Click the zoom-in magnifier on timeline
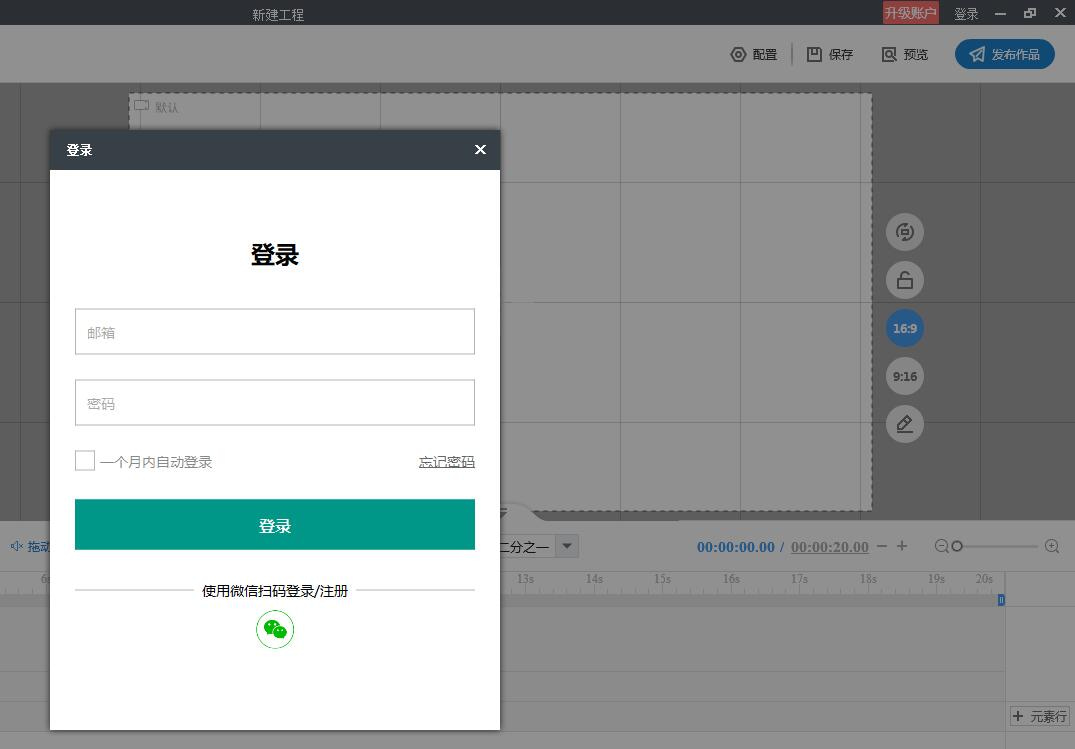 pyautogui.click(x=1052, y=547)
